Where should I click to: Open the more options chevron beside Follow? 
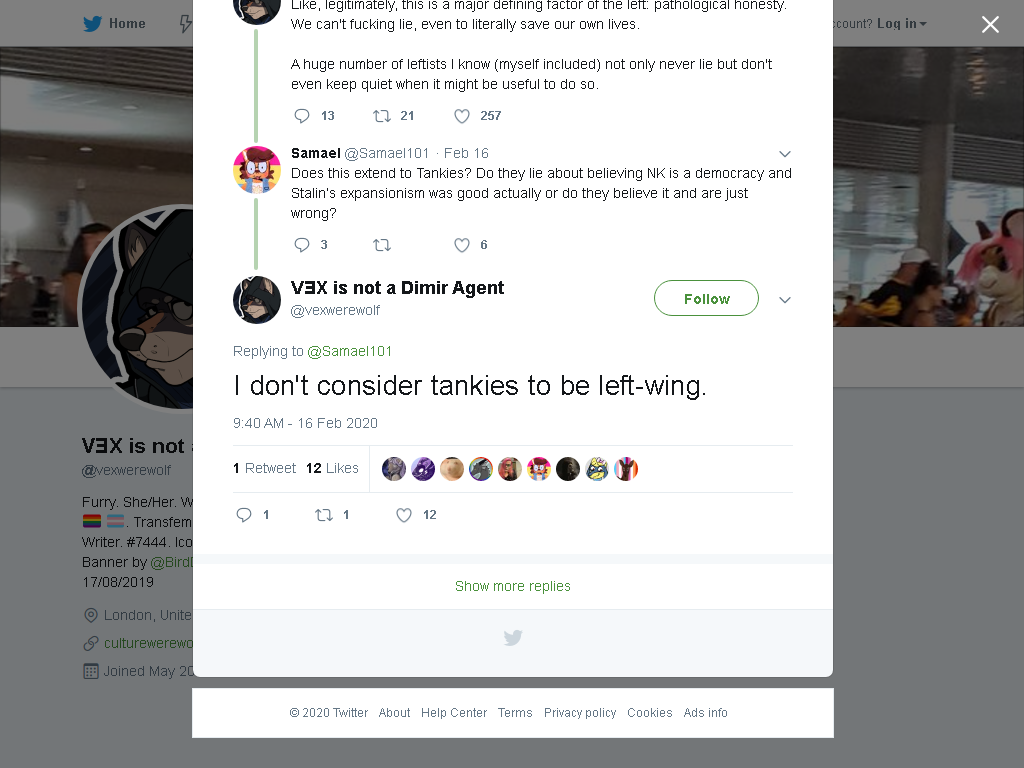pyautogui.click(x=785, y=300)
